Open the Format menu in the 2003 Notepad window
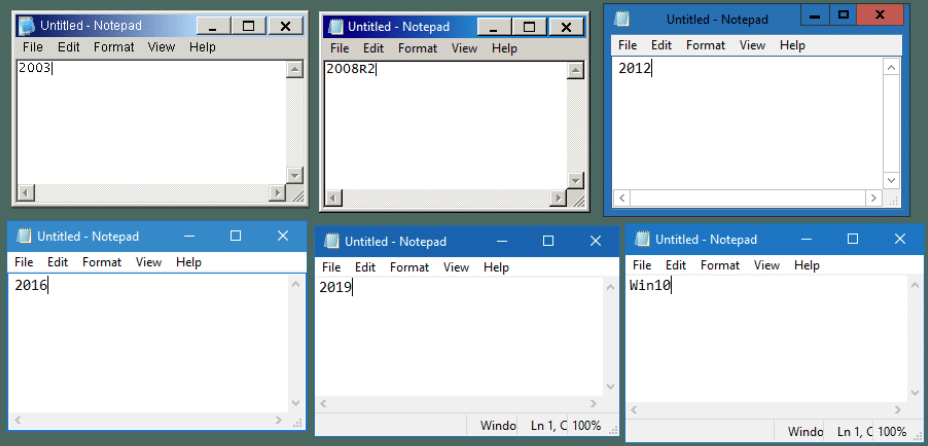928x446 pixels. [x=114, y=47]
